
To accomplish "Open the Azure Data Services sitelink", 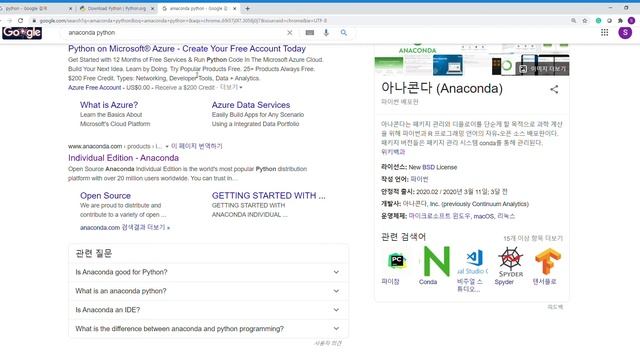I will 251,105.
